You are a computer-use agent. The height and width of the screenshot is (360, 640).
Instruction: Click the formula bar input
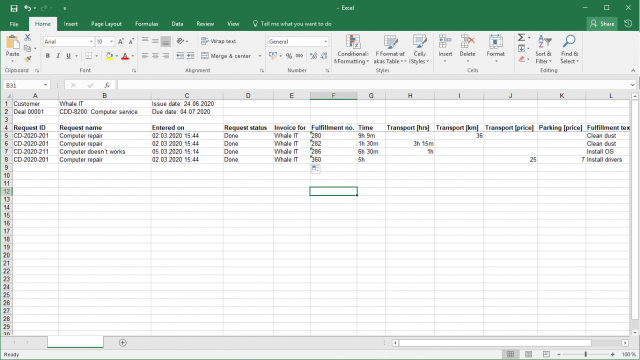(373, 85)
